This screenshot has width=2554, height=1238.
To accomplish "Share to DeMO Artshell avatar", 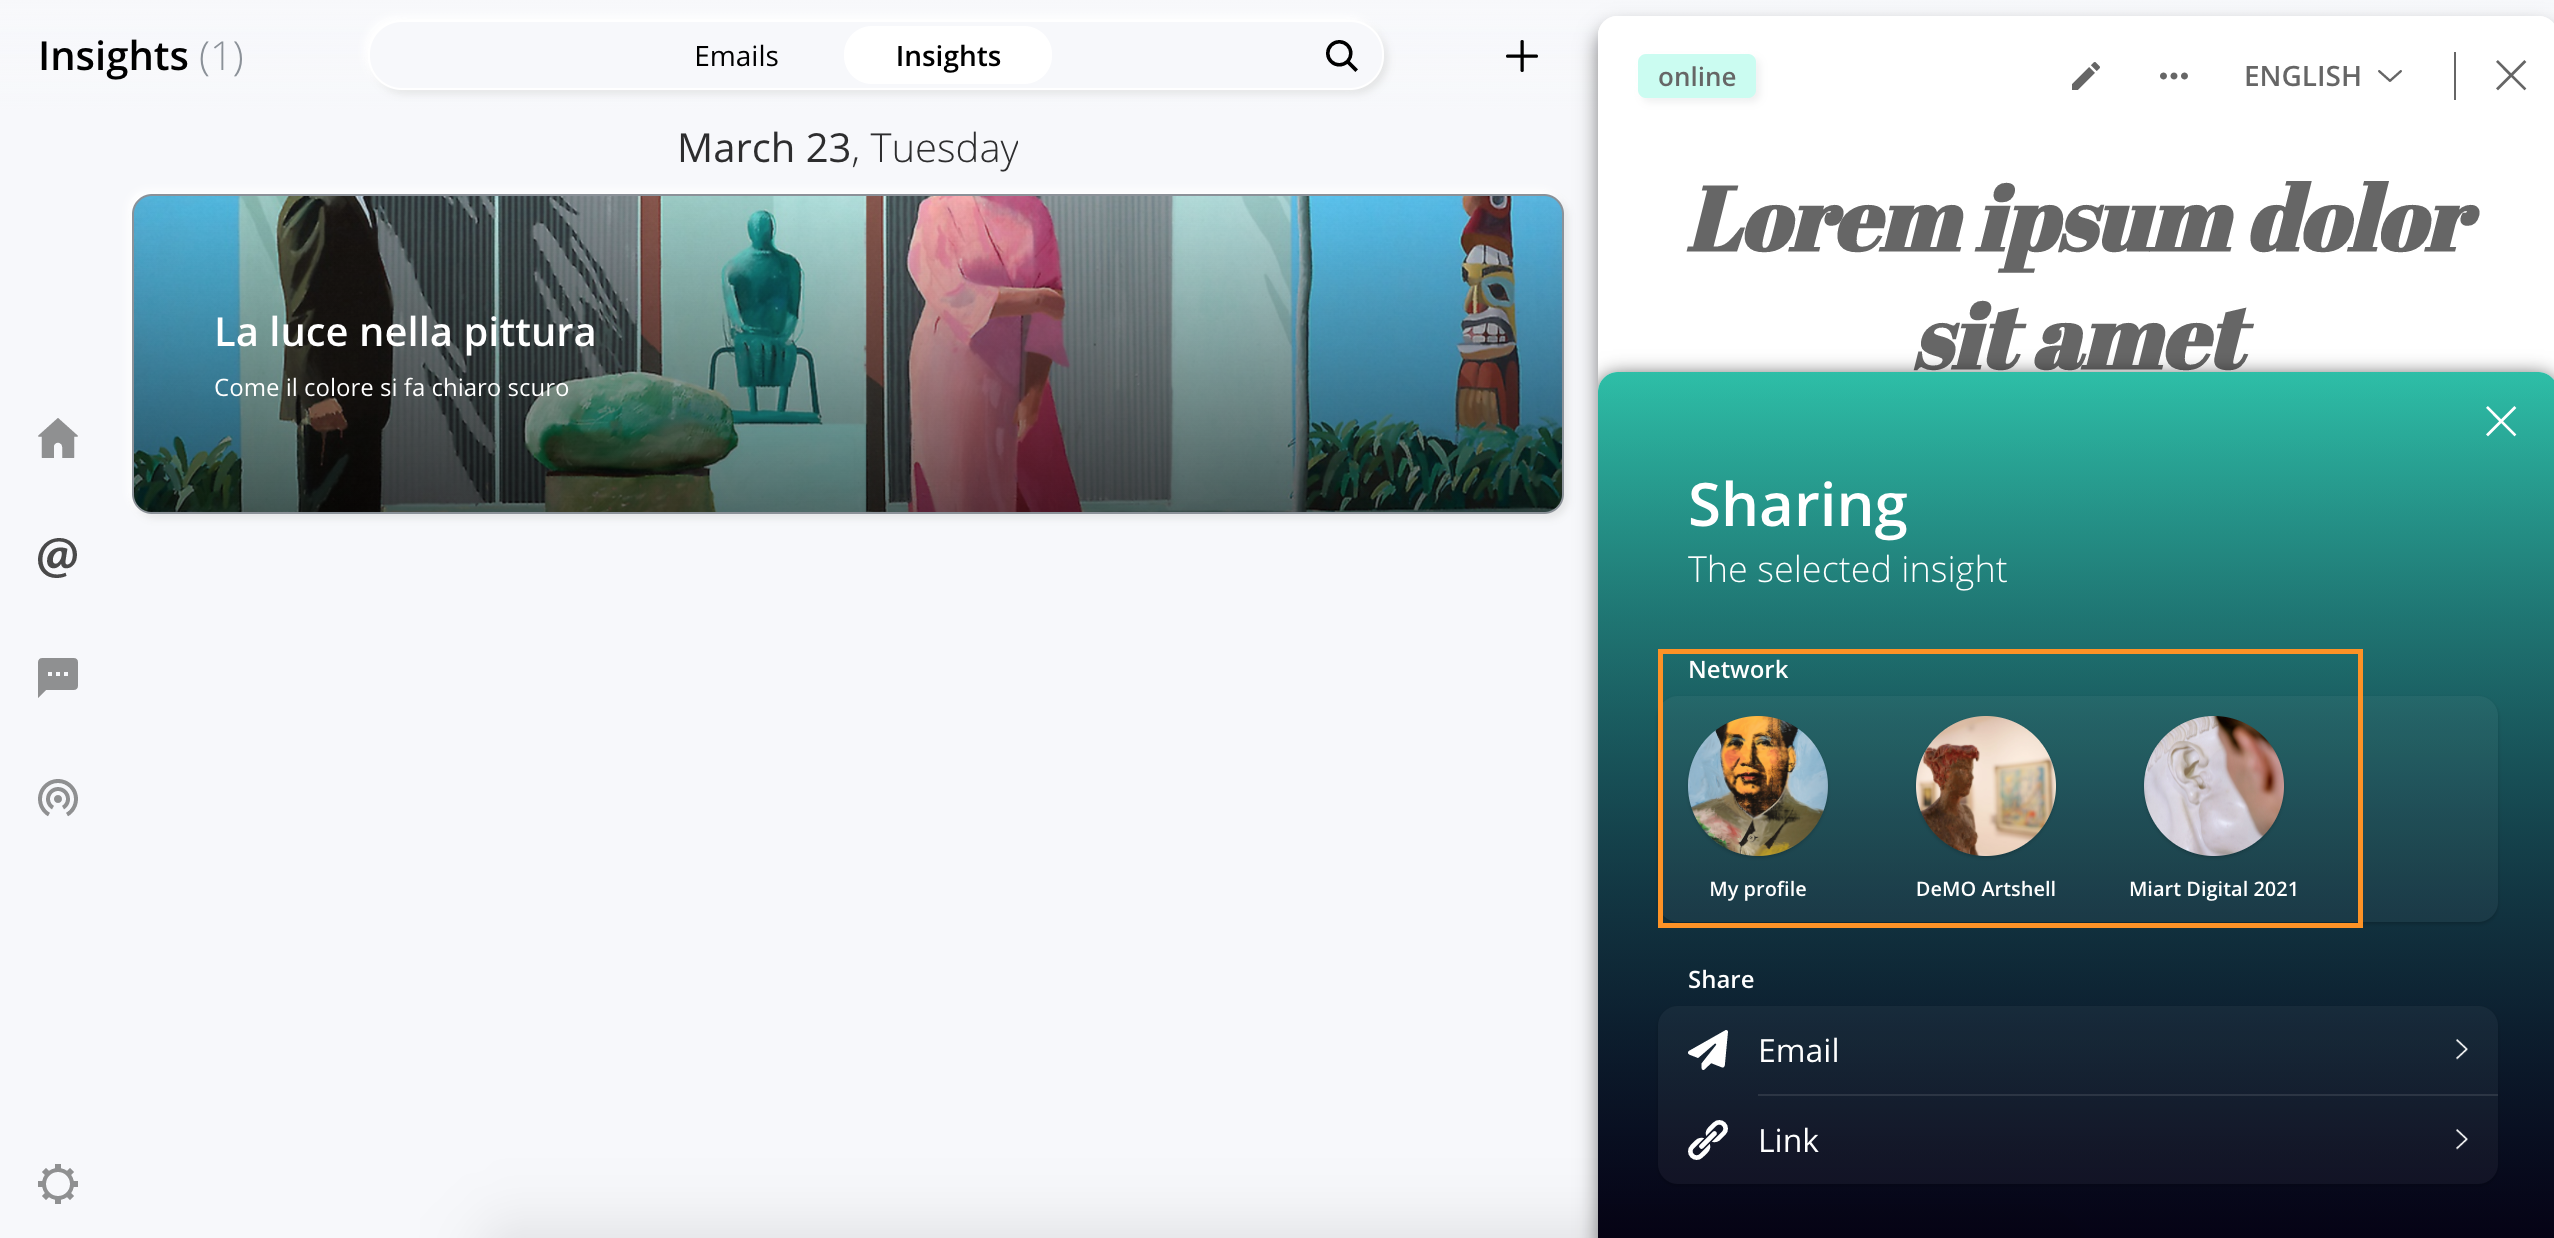I will pyautogui.click(x=1985, y=785).
